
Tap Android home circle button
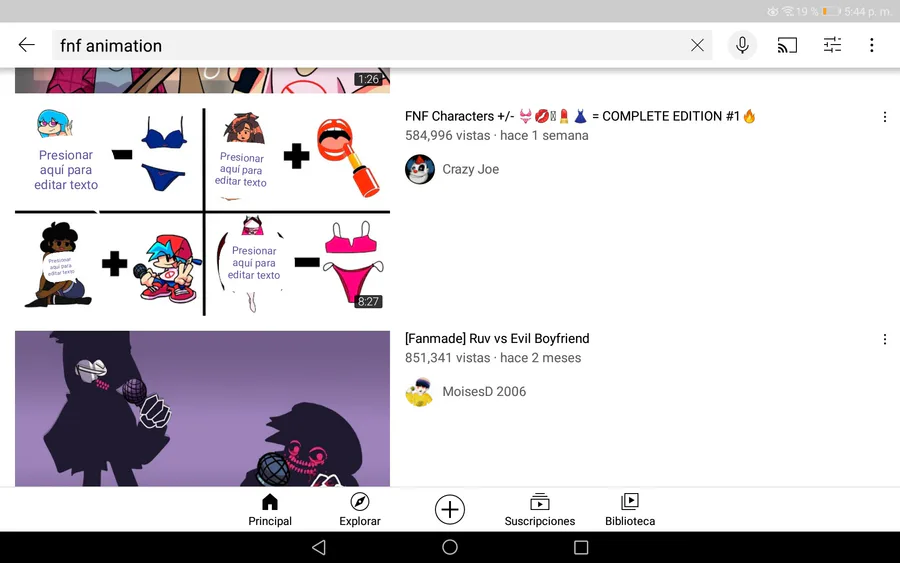click(x=450, y=548)
